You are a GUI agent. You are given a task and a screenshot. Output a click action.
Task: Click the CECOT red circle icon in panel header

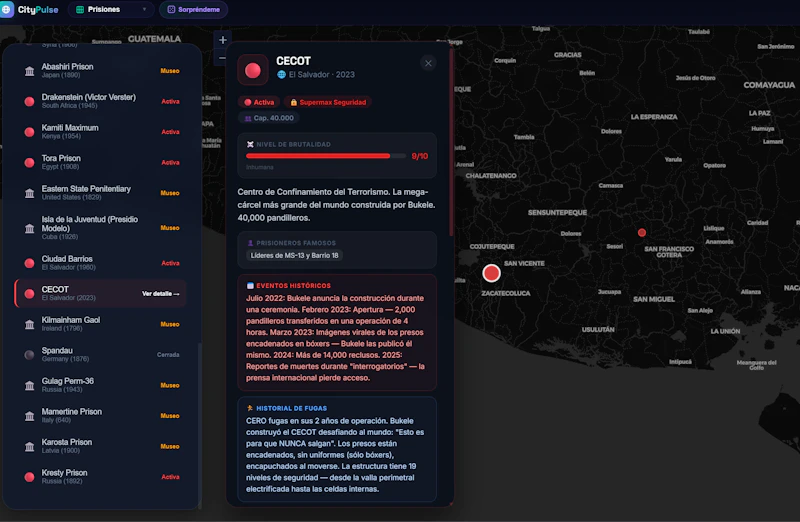pyautogui.click(x=253, y=70)
